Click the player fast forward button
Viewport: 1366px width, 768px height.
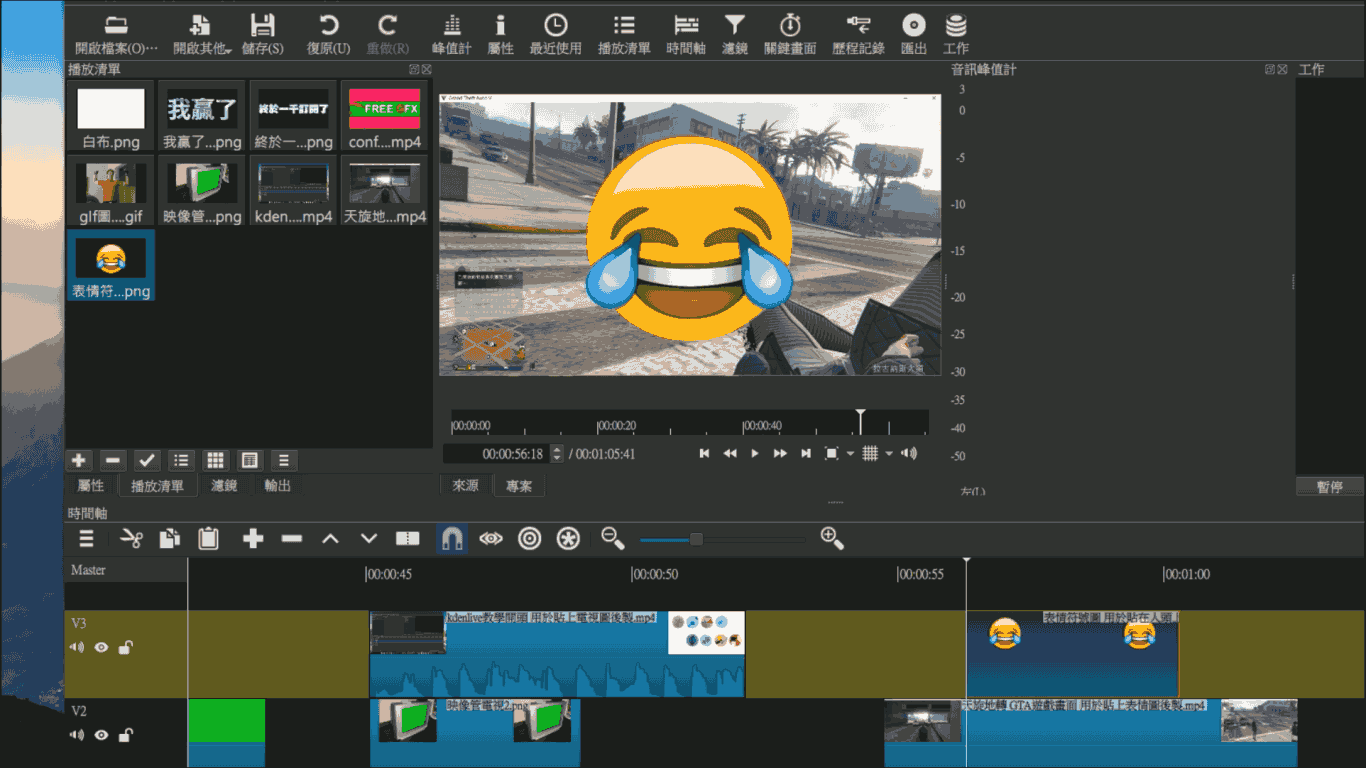(x=780, y=453)
